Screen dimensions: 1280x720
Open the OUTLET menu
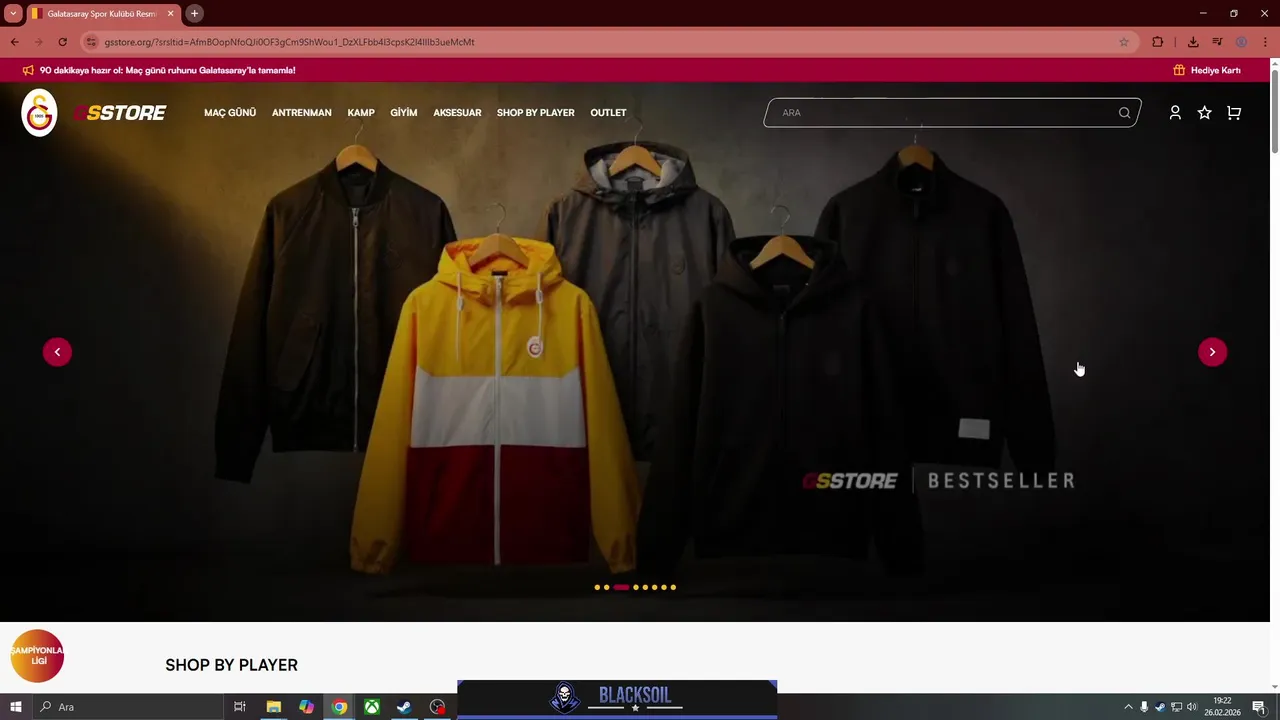click(x=608, y=113)
